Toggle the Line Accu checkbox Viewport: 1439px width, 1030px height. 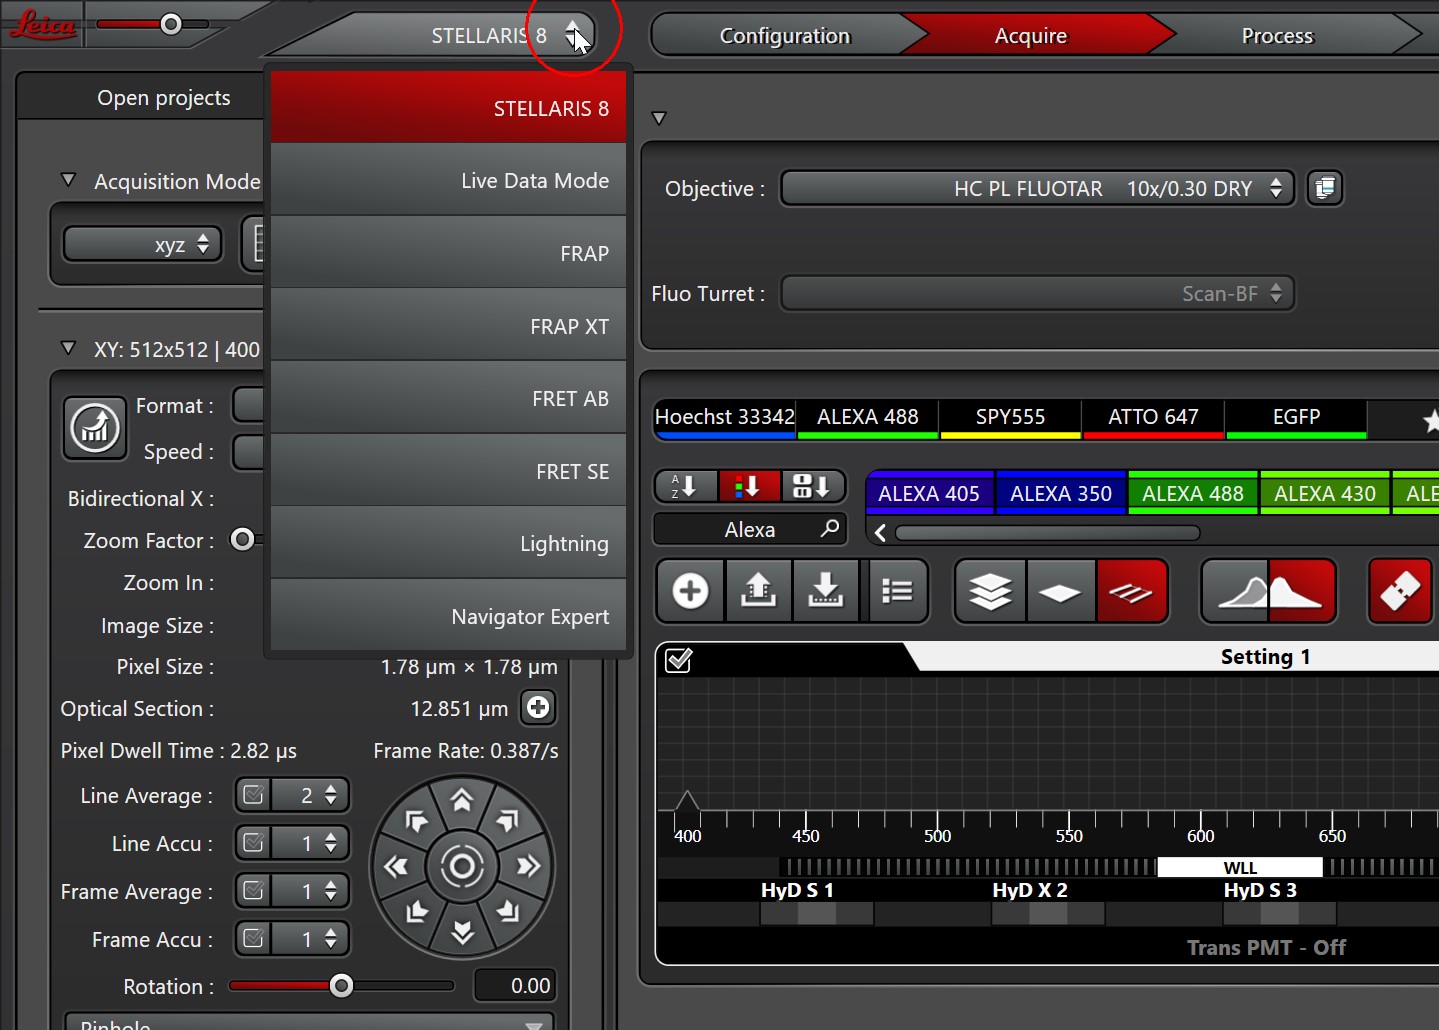tap(254, 843)
